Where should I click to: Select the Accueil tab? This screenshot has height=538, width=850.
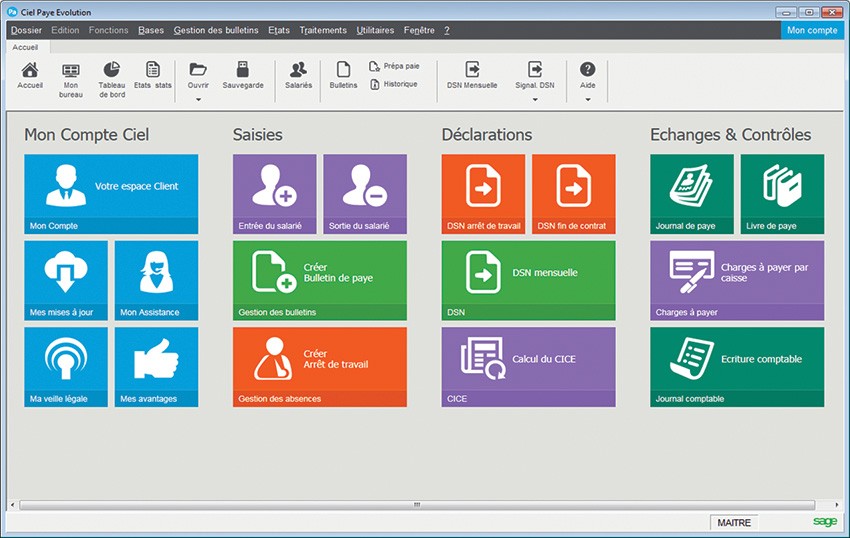click(25, 47)
